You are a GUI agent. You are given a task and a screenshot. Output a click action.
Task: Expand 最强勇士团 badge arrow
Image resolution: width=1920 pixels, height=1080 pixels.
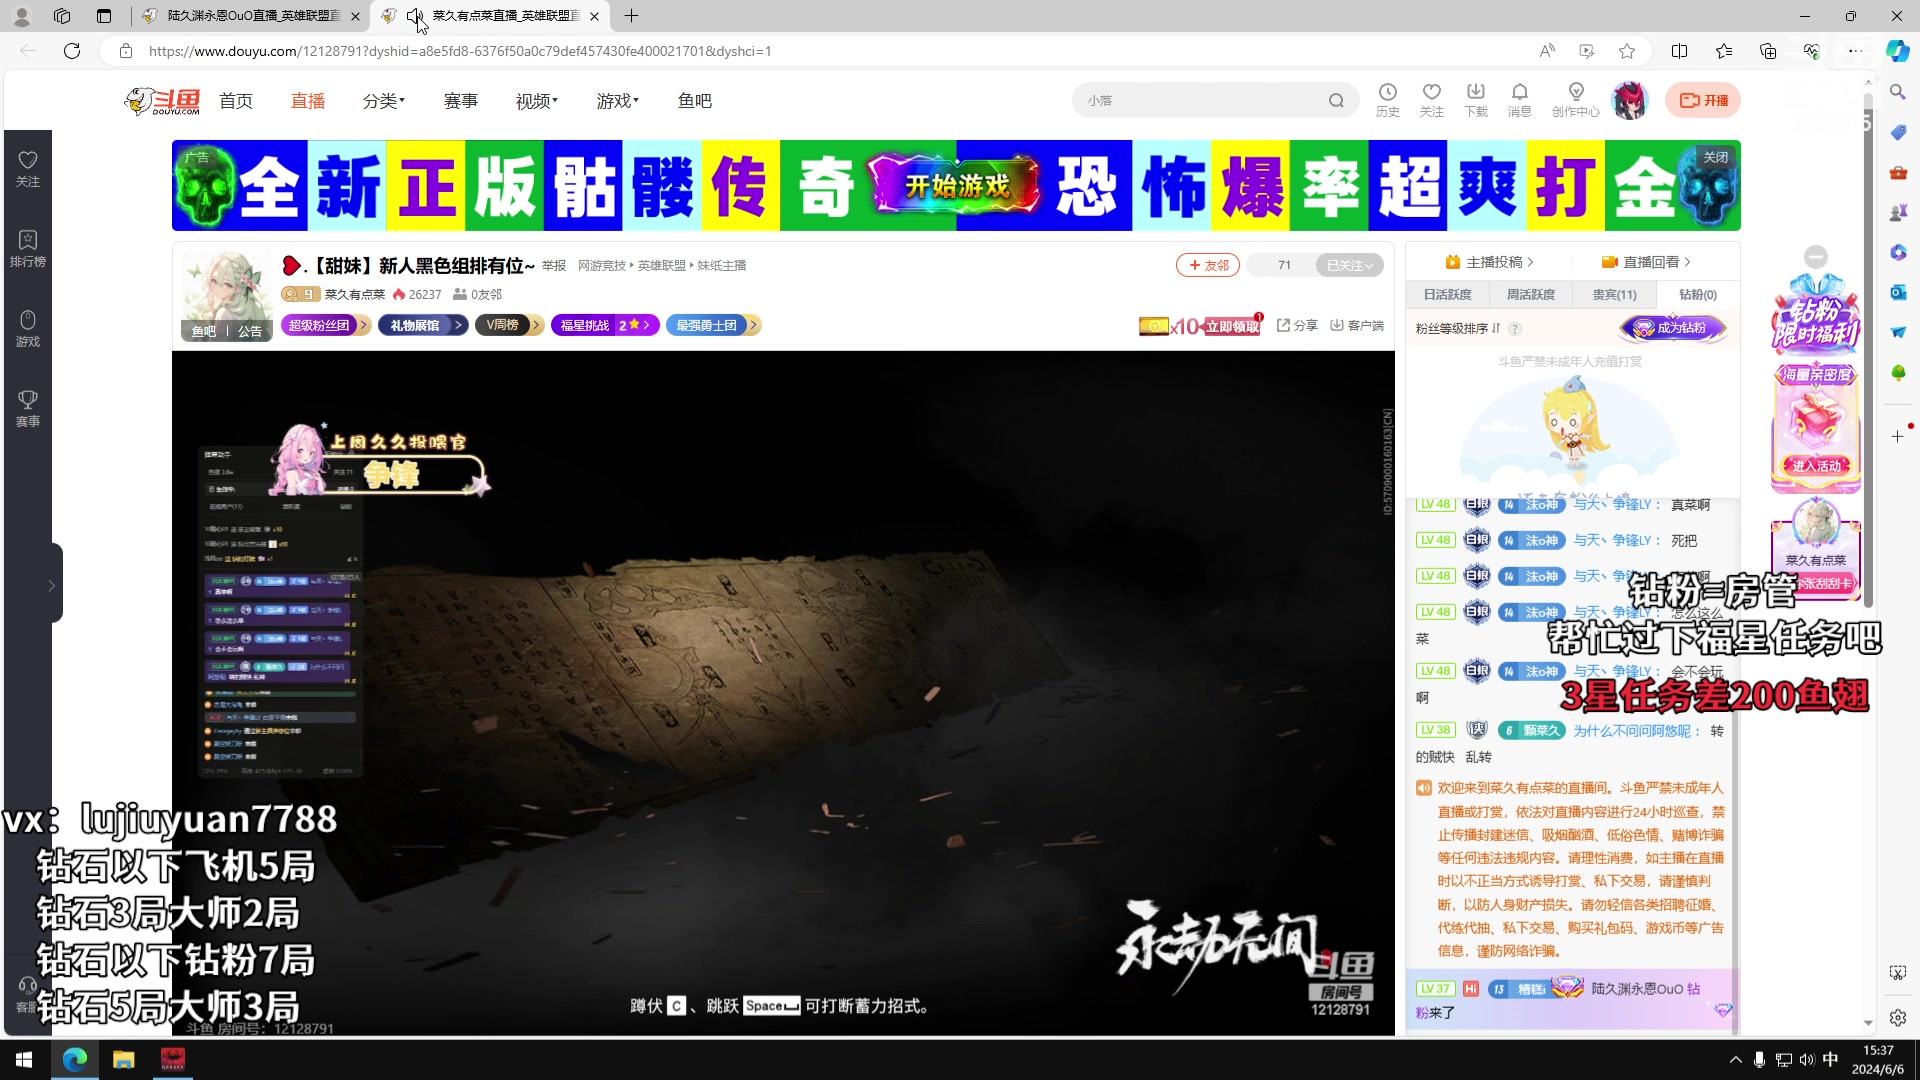pos(753,325)
